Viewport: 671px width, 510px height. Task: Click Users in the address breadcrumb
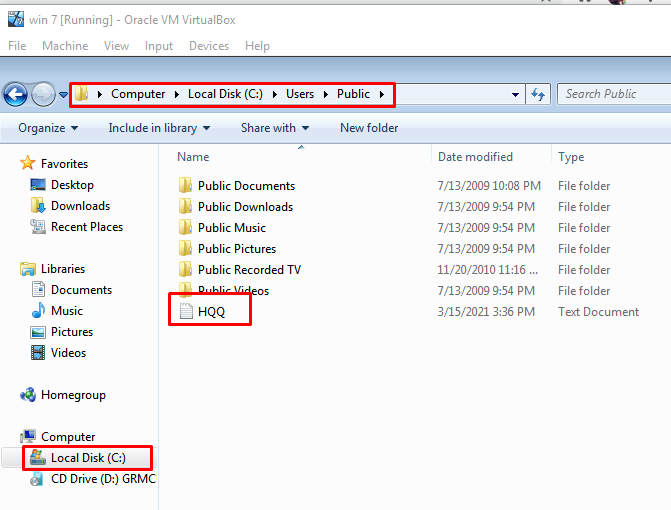300,94
